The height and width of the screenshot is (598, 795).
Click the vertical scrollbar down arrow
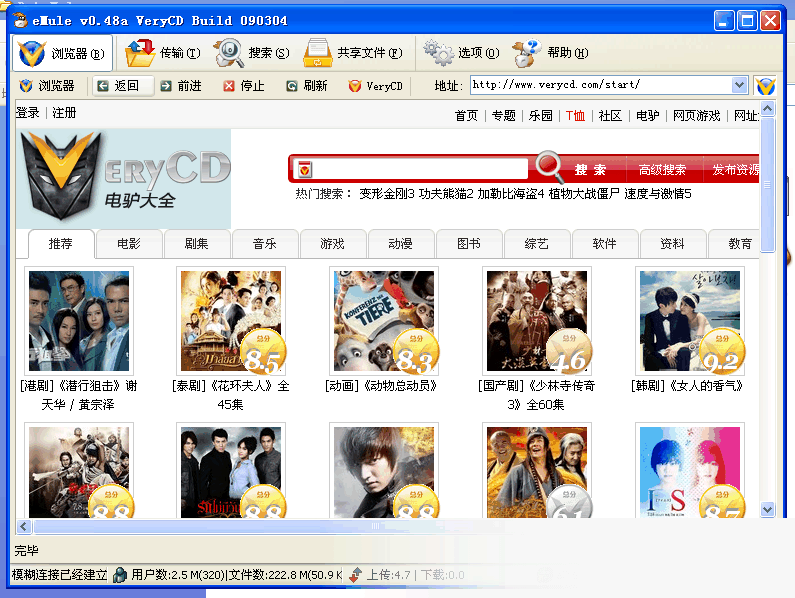(768, 509)
